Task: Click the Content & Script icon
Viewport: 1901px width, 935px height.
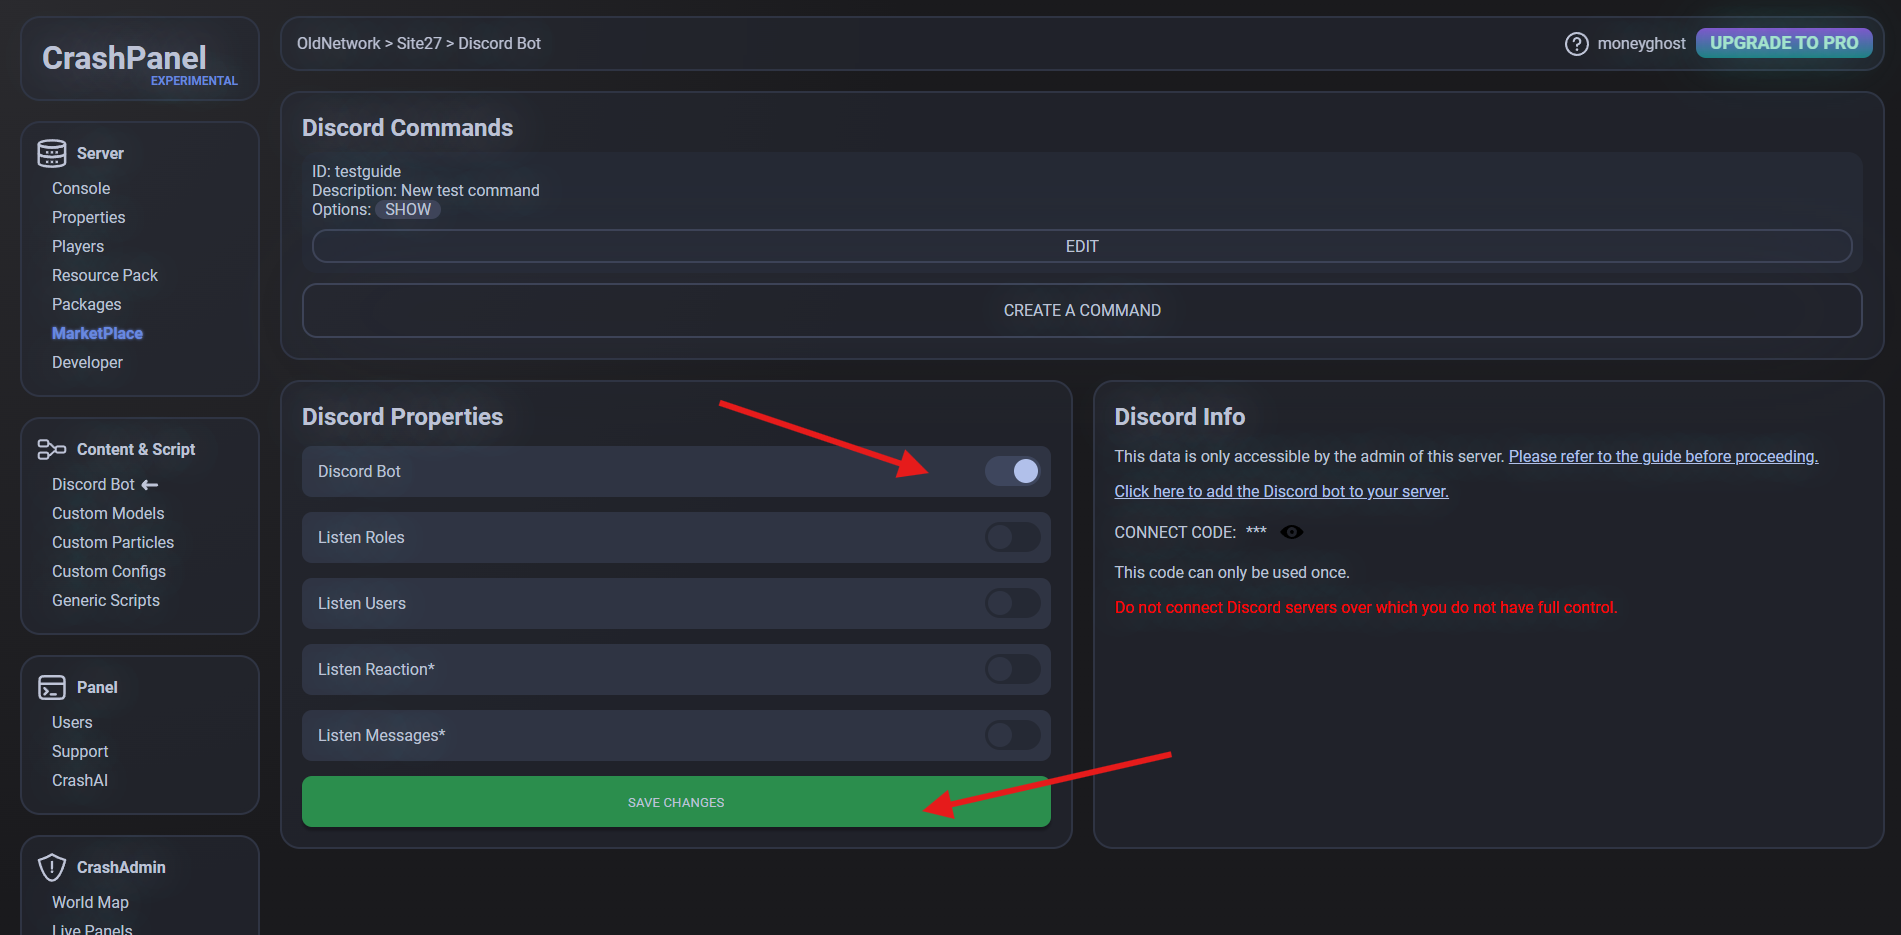Action: [52, 449]
